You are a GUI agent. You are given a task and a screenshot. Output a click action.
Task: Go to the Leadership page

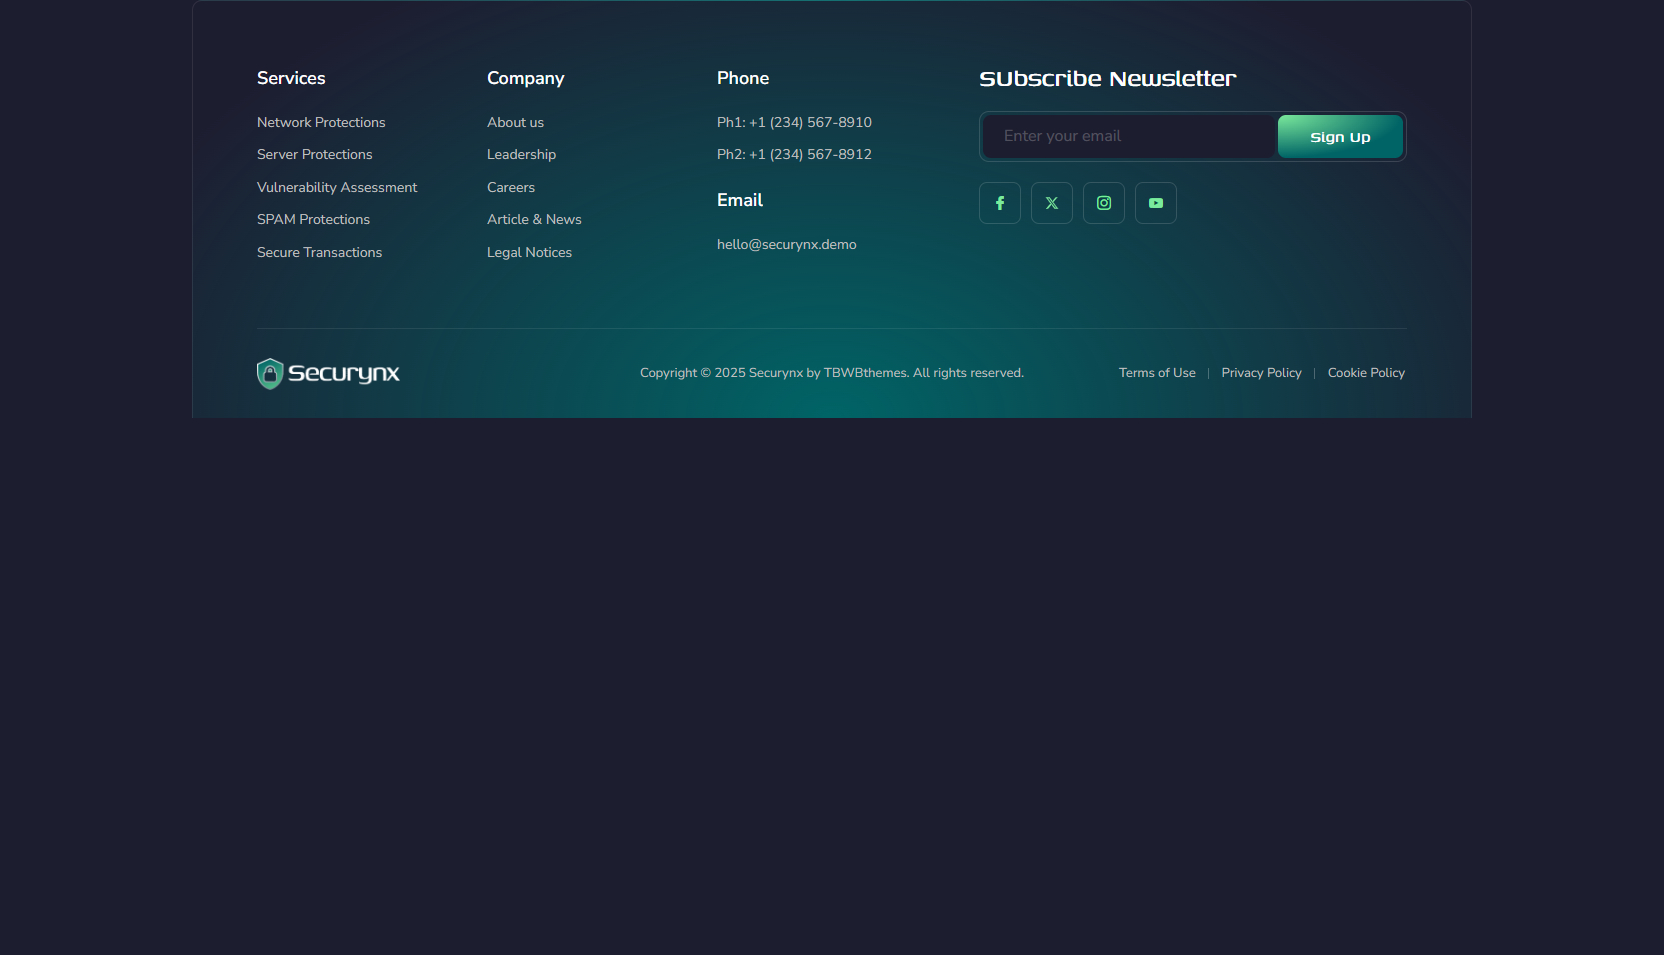521,154
